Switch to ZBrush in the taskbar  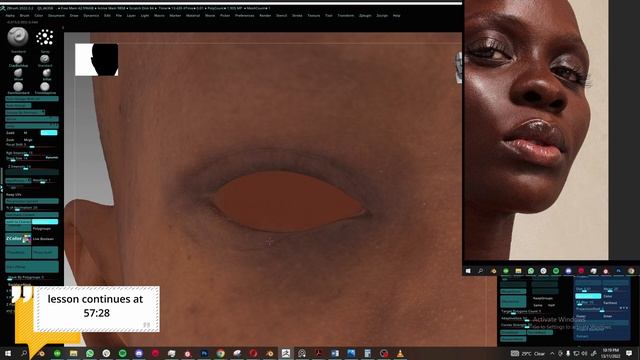click(x=285, y=353)
